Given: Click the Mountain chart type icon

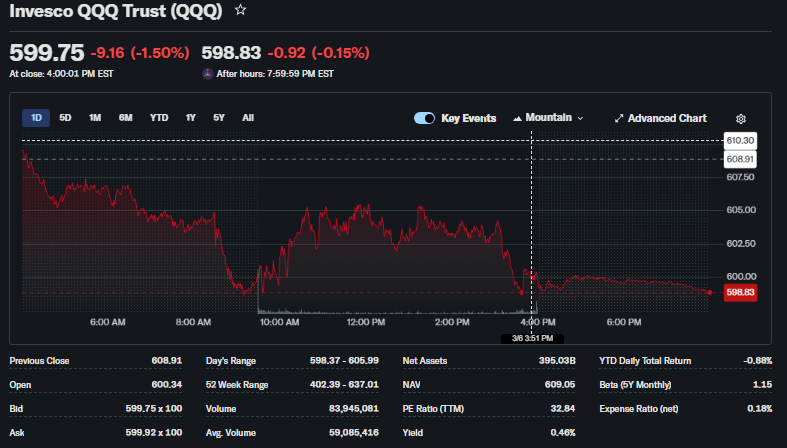Looking at the screenshot, I should [x=517, y=118].
